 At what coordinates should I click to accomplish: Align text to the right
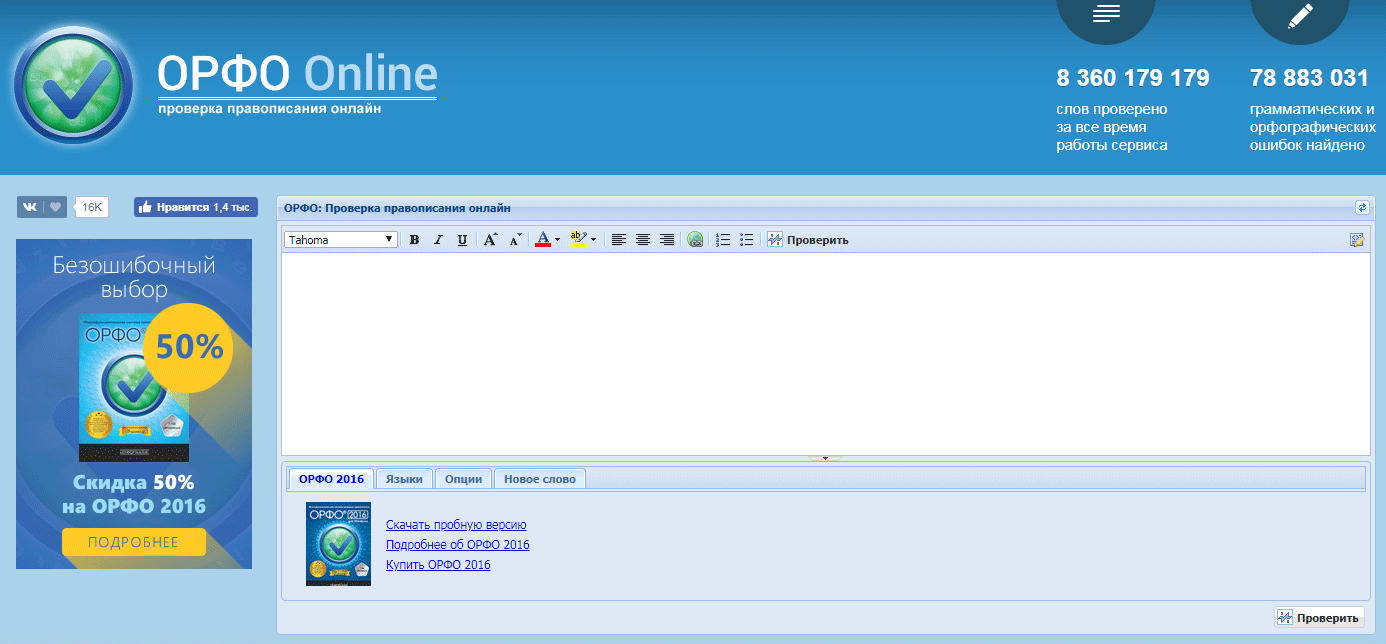click(x=667, y=240)
